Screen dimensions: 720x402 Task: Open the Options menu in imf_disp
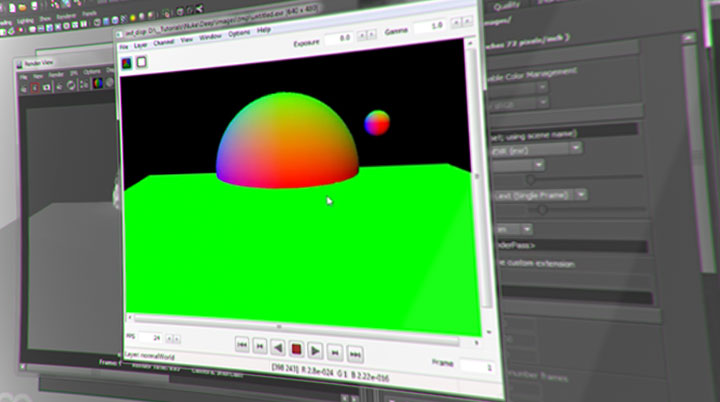click(239, 34)
